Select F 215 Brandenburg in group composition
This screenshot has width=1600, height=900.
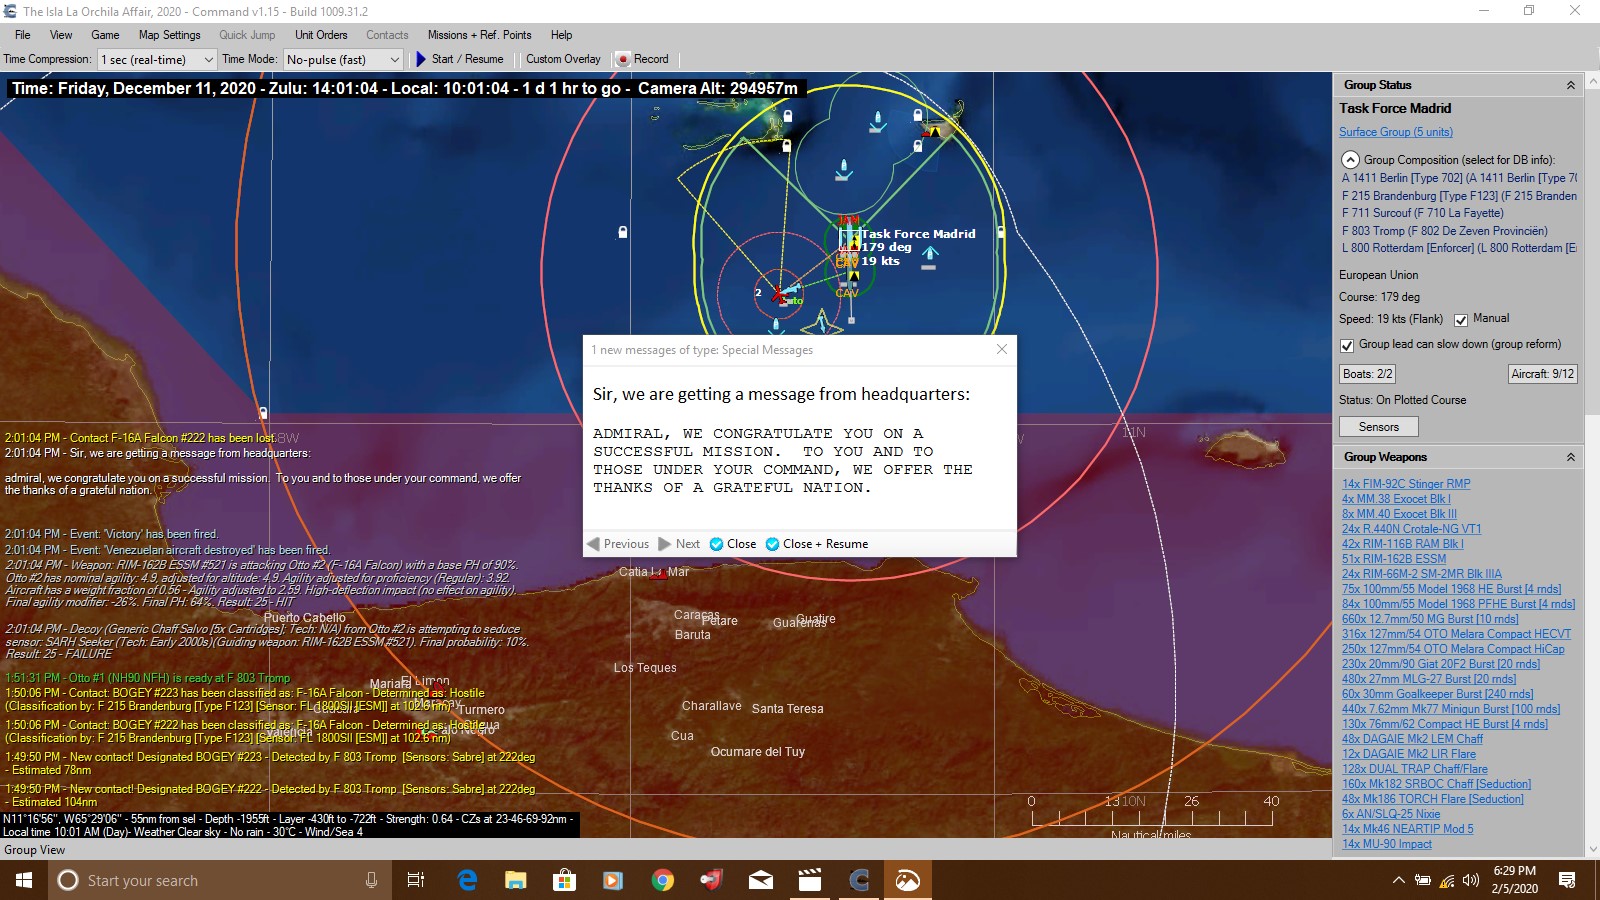click(x=1459, y=196)
